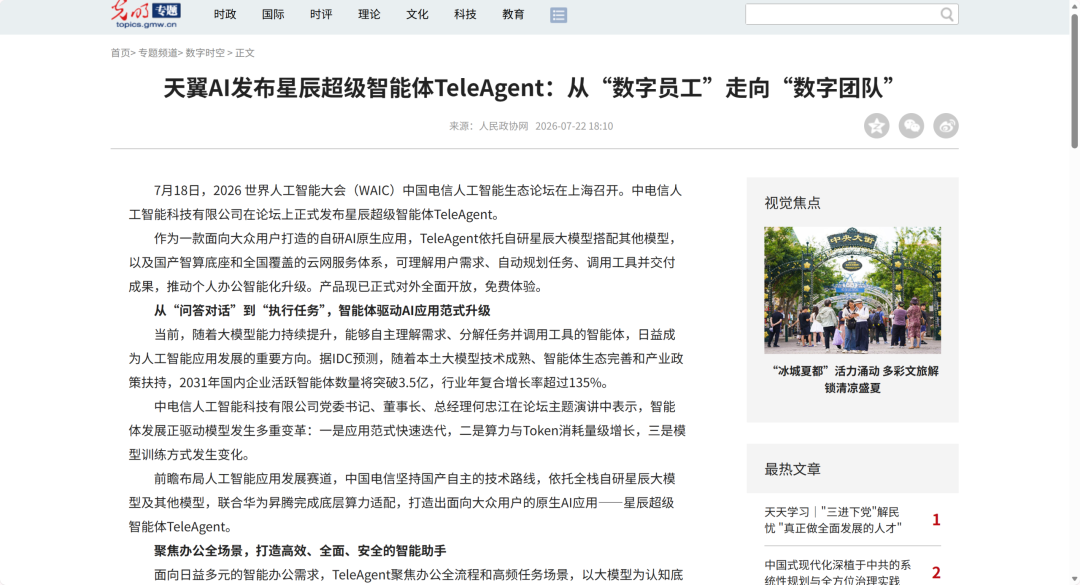Open the 科技 navigation item
The height and width of the screenshot is (585, 1080).
coord(466,14)
